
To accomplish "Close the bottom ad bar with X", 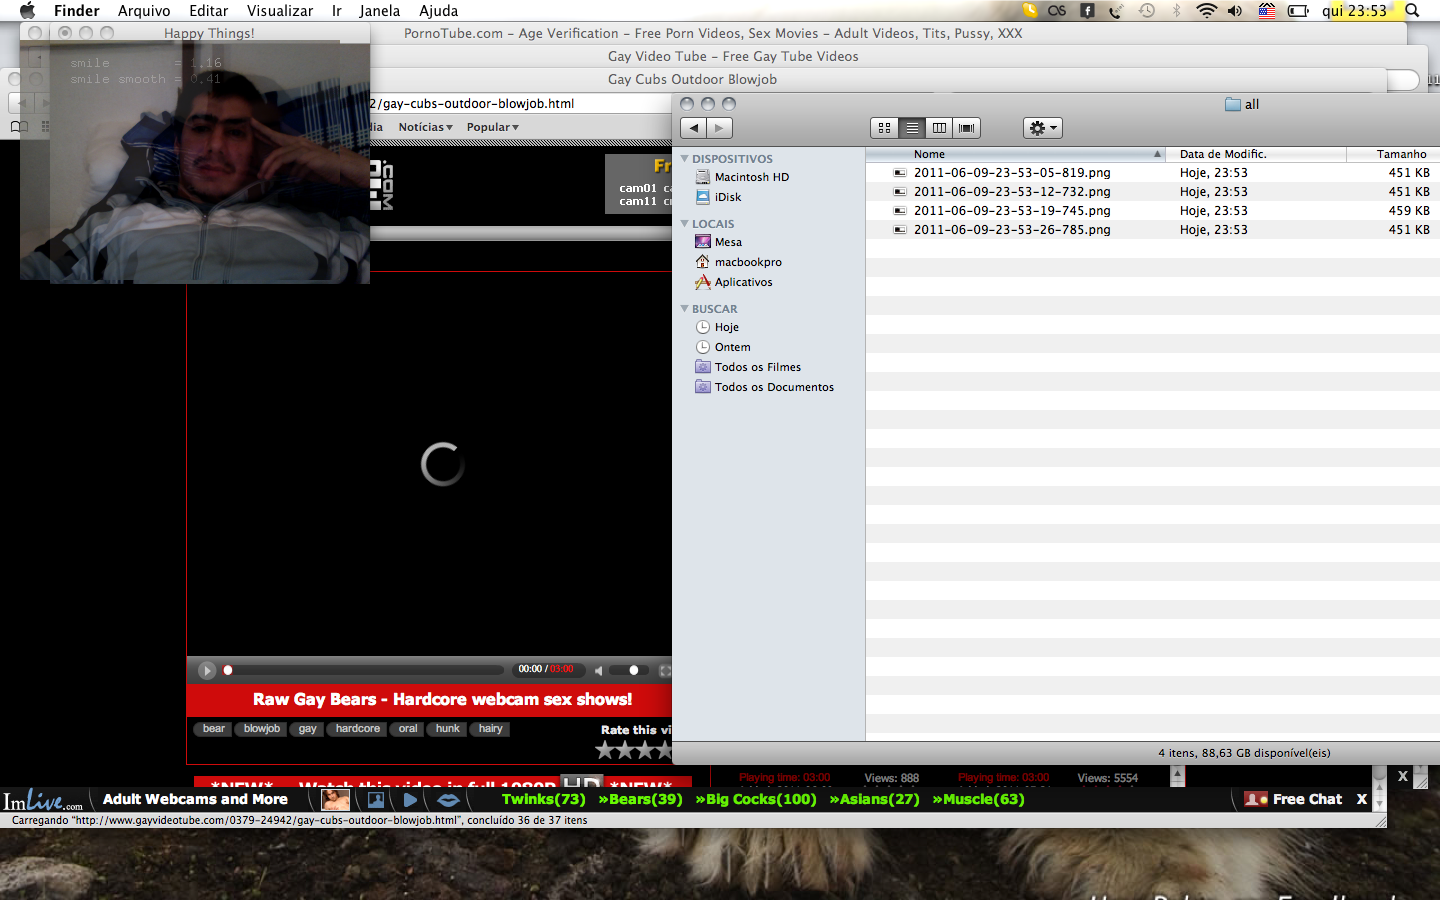I will [1361, 799].
